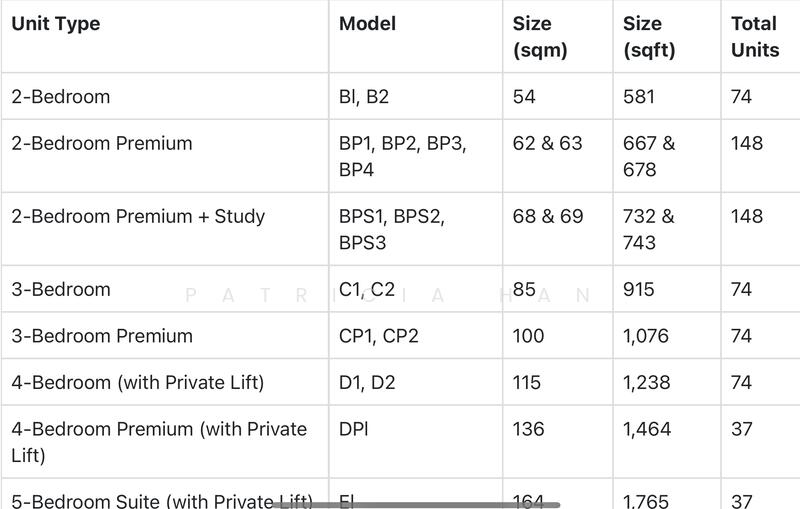This screenshot has width=800, height=509.
Task: Click the Unit Type column header
Action: pyautogui.click(x=56, y=24)
